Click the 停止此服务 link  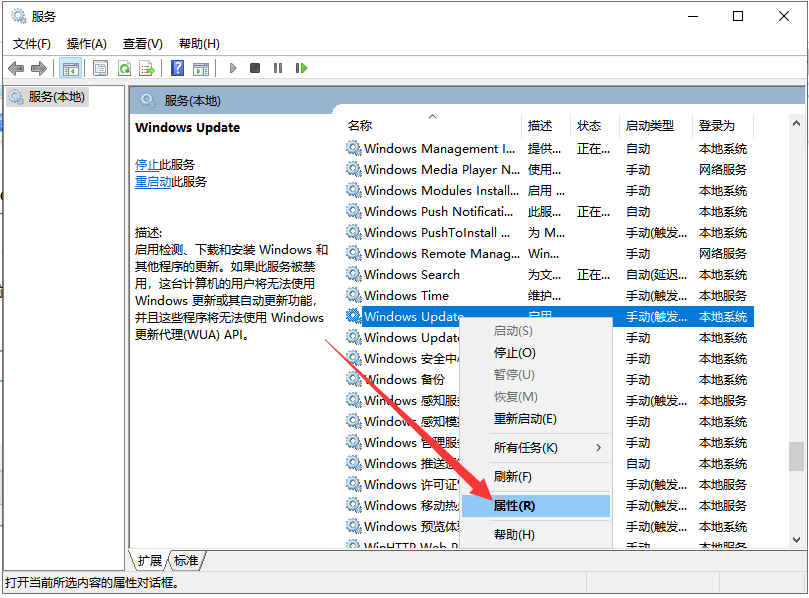[x=148, y=164]
